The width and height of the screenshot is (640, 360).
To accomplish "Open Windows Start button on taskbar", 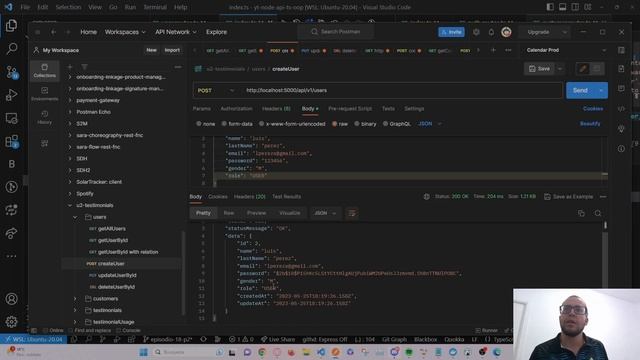I will (143, 352).
